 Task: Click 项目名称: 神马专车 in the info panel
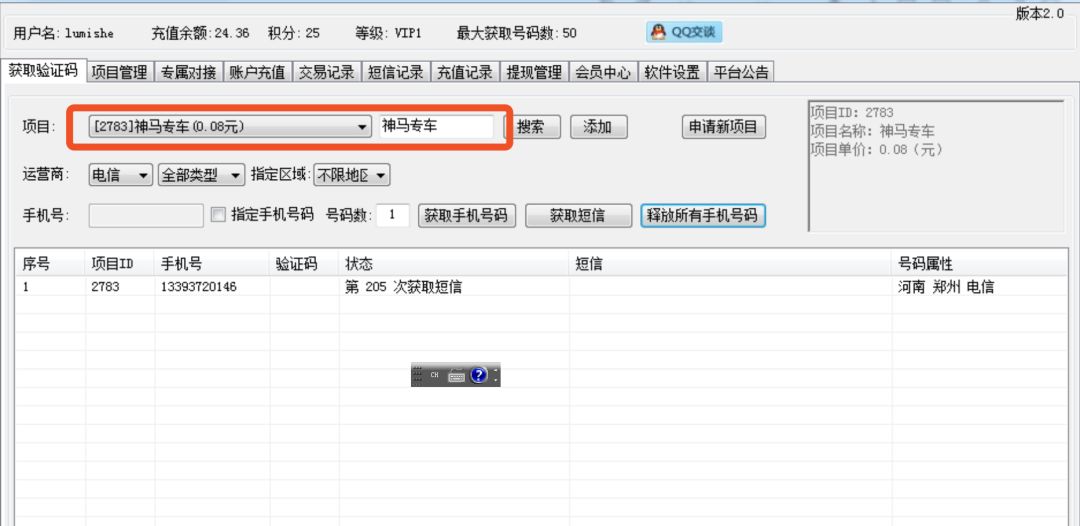click(873, 131)
